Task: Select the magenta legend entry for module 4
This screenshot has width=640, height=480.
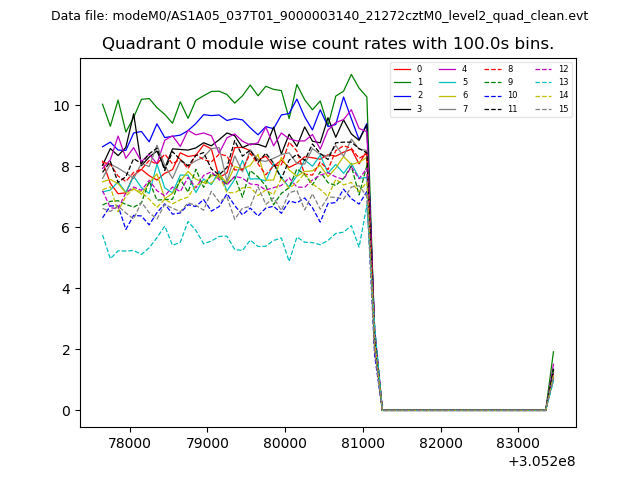Action: (449, 69)
